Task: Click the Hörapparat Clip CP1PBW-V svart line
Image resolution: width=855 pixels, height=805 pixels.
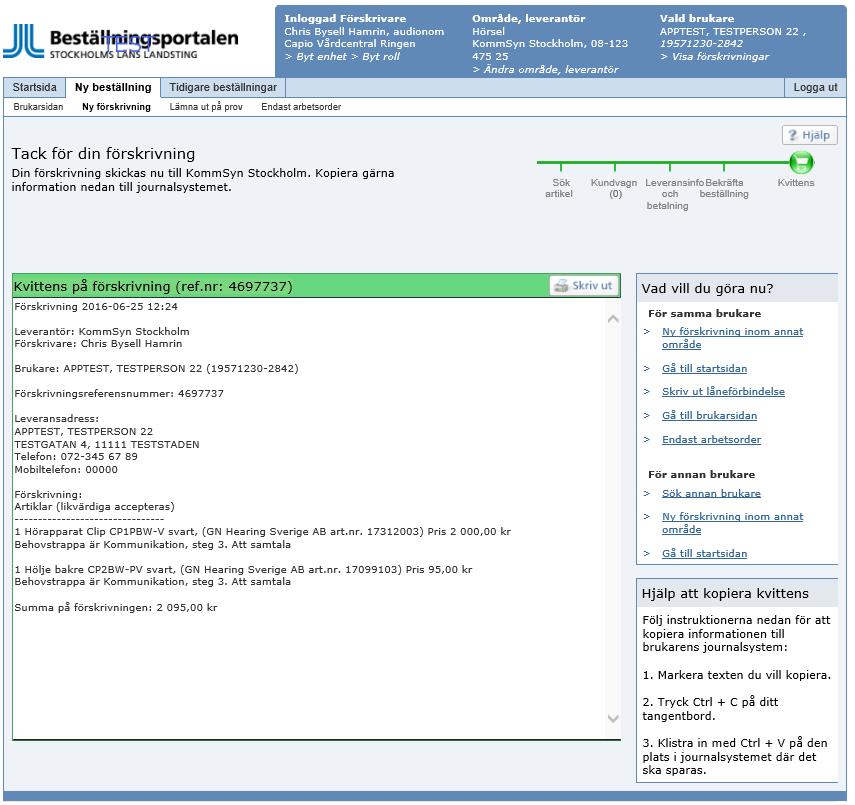Action: coord(262,531)
